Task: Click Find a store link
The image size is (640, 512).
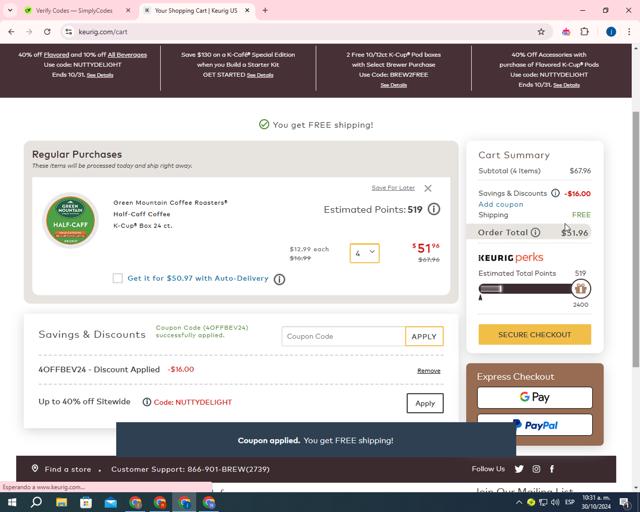Action: 68,469
